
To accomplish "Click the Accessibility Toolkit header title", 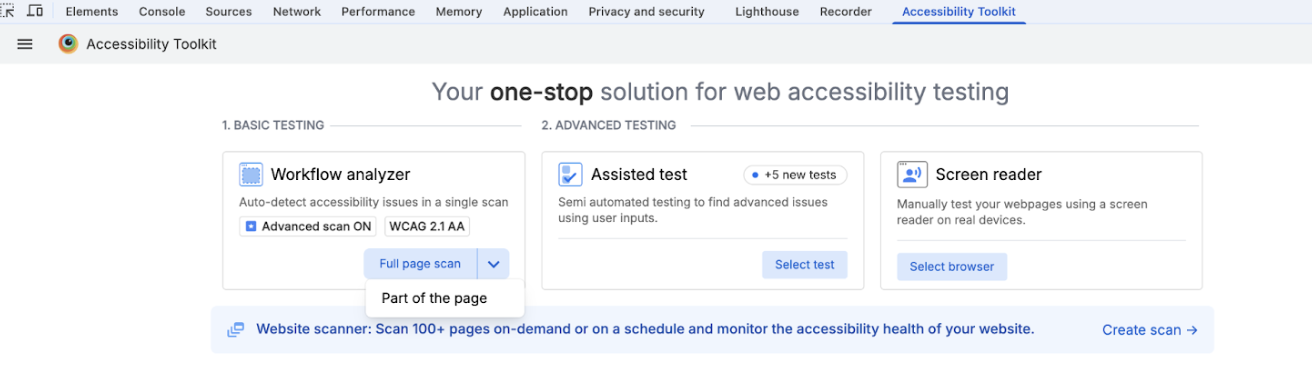I will coord(151,44).
